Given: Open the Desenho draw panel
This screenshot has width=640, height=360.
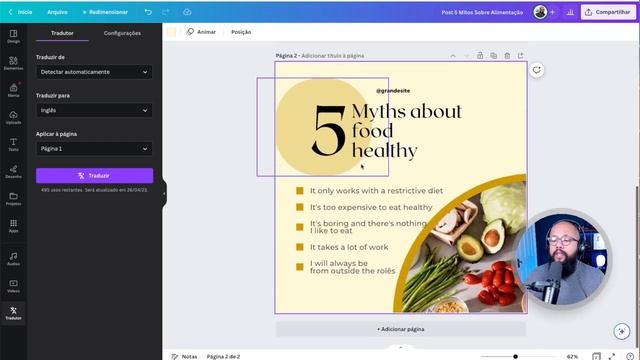Looking at the screenshot, I should point(13,171).
